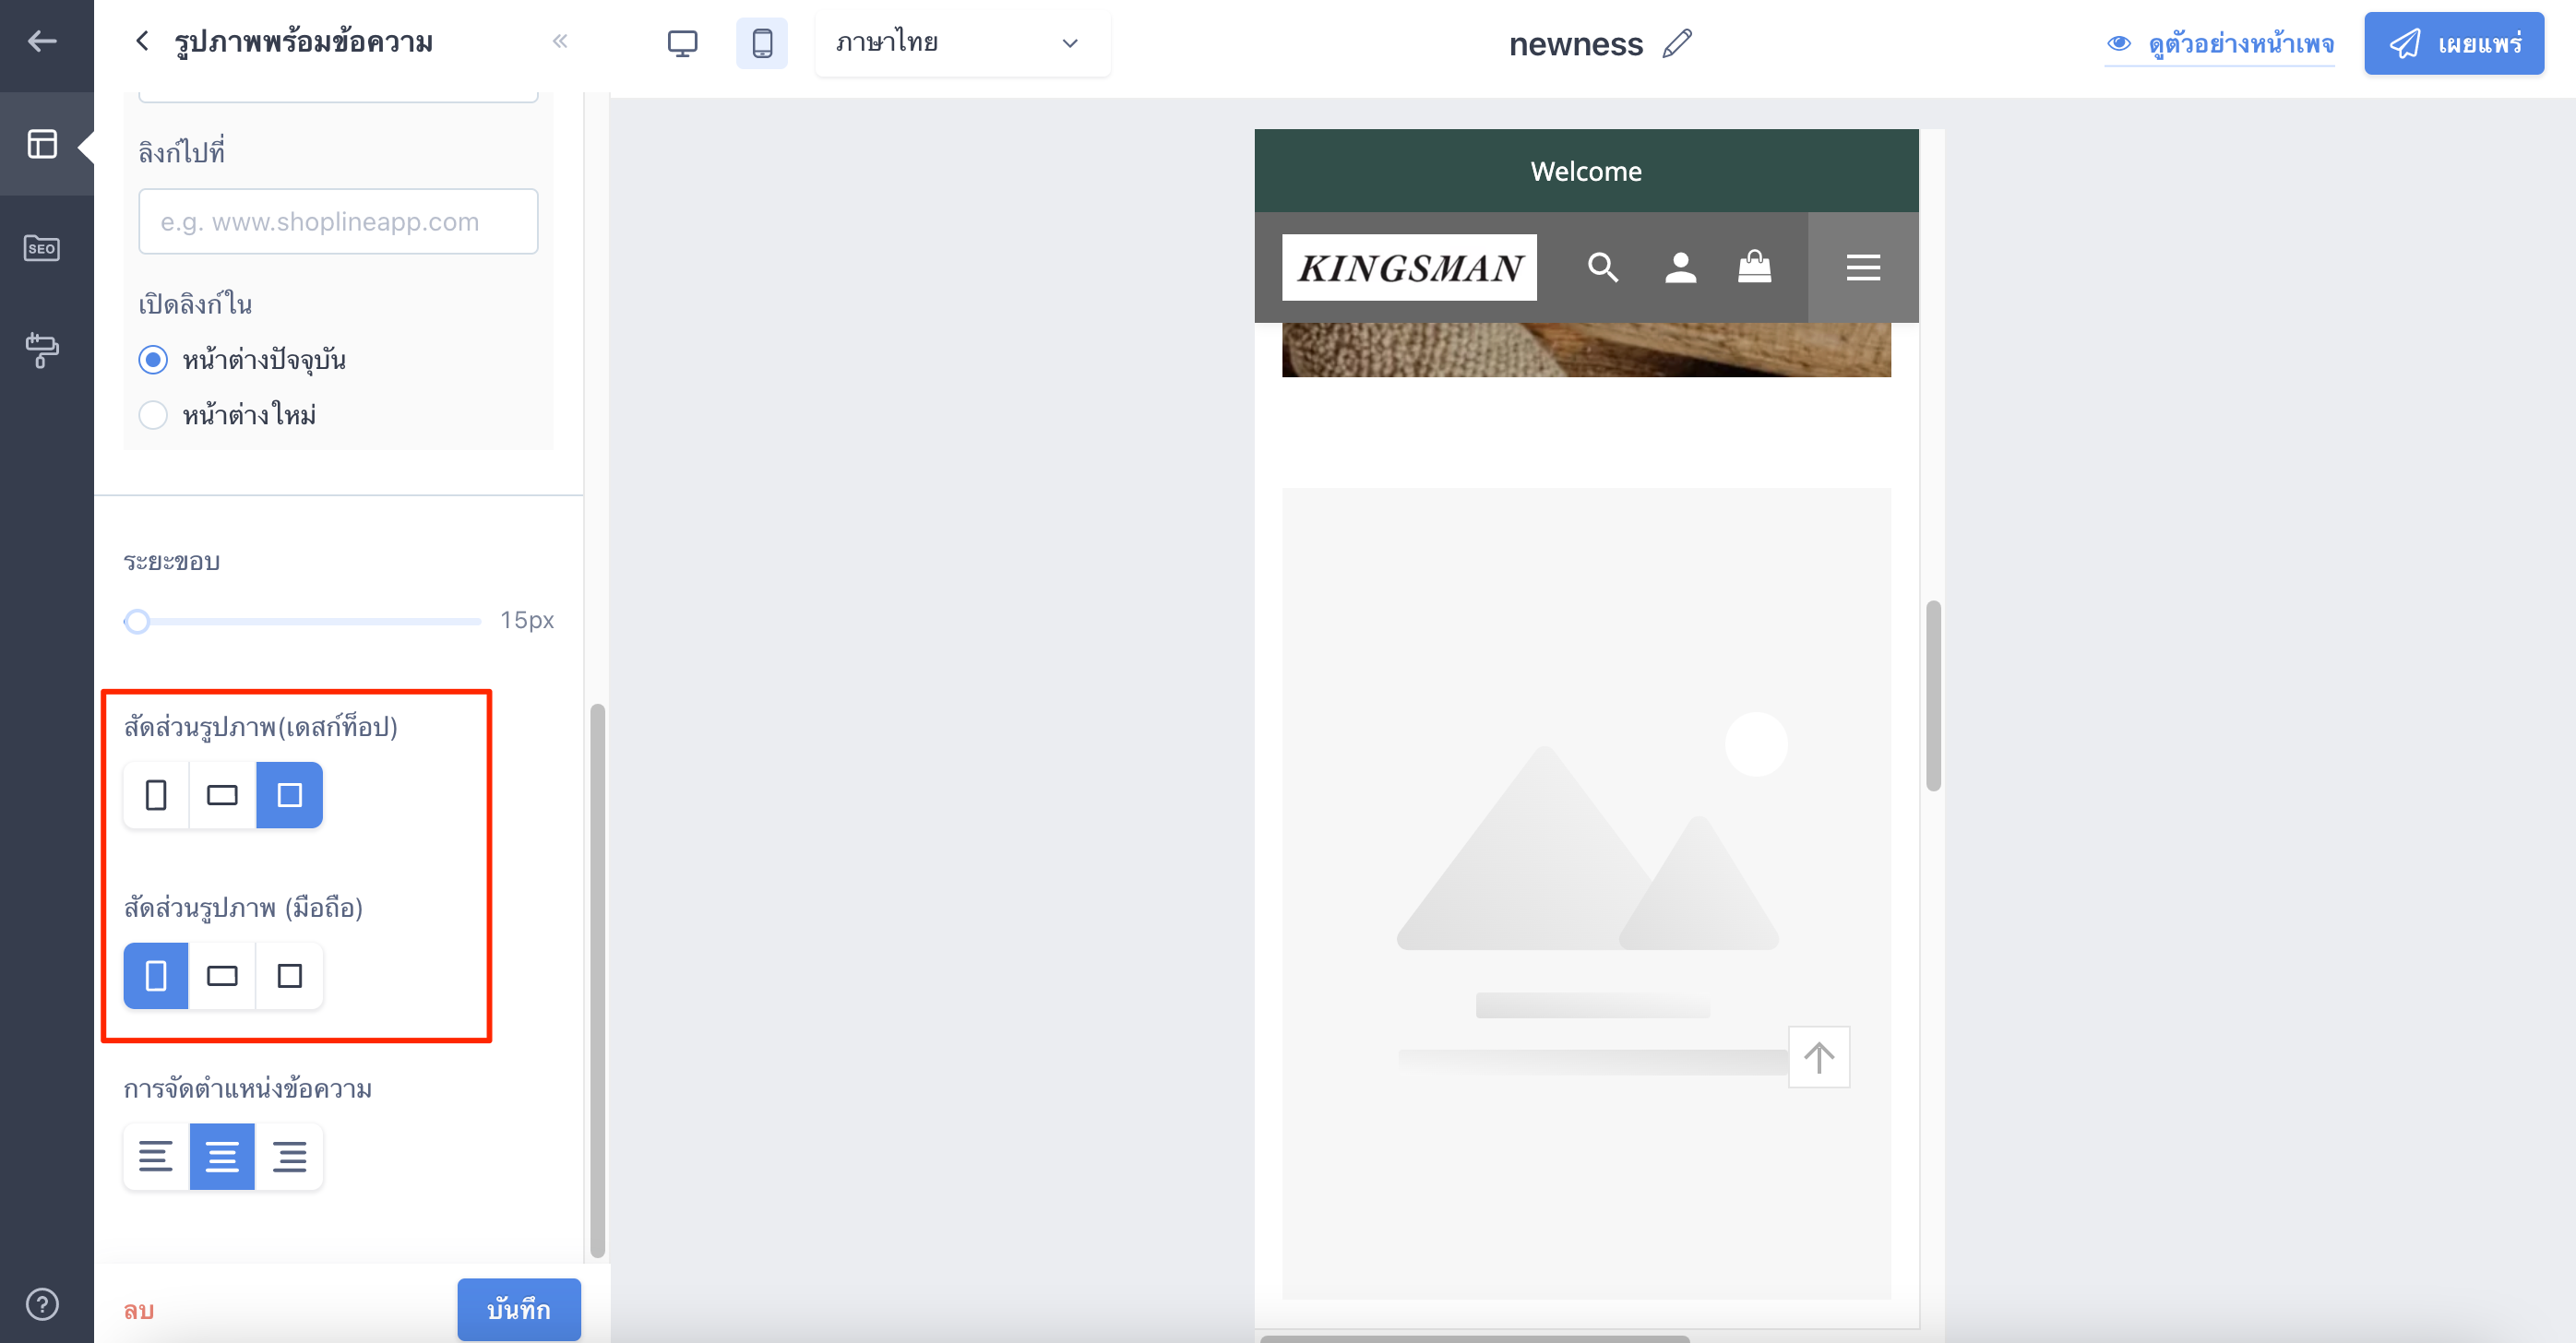2576x1343 pixels.
Task: Click the placeholder image block in preview
Action: click(x=1586, y=893)
